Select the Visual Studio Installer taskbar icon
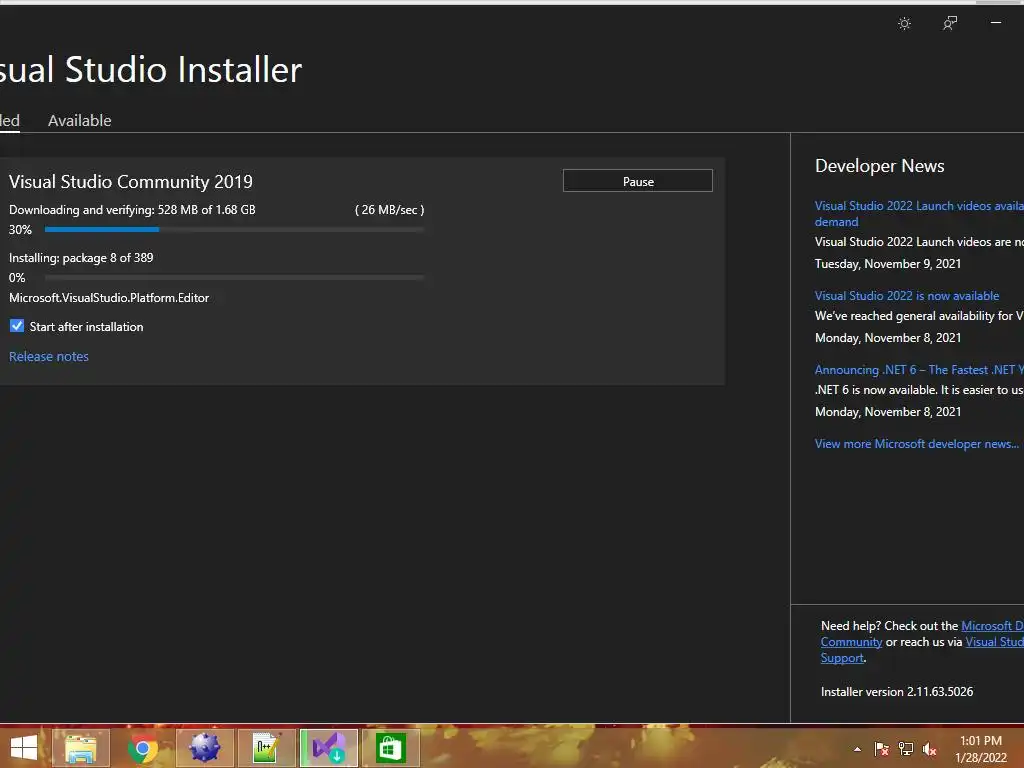 328,748
